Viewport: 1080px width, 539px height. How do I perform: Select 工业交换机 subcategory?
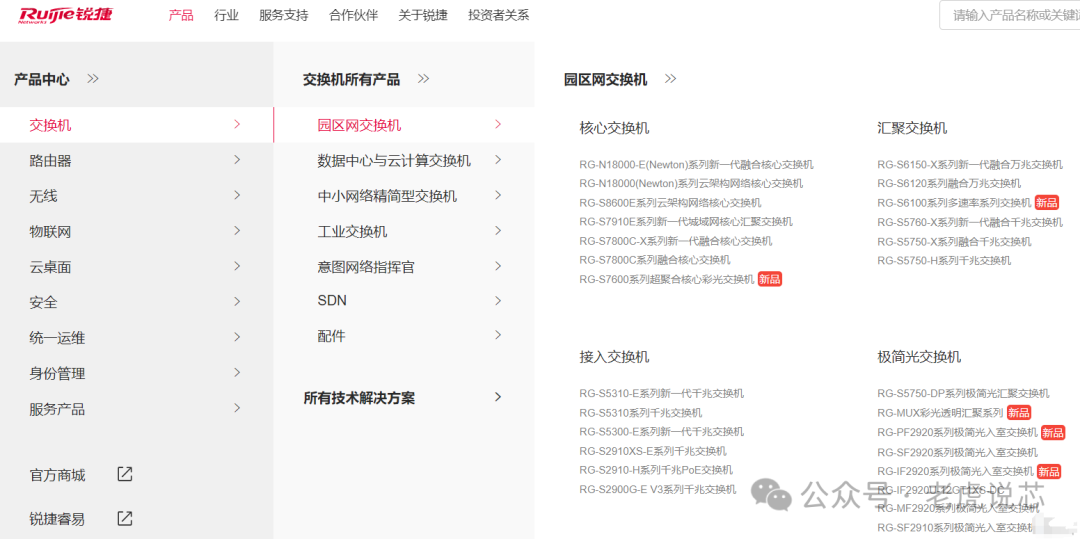coord(352,232)
